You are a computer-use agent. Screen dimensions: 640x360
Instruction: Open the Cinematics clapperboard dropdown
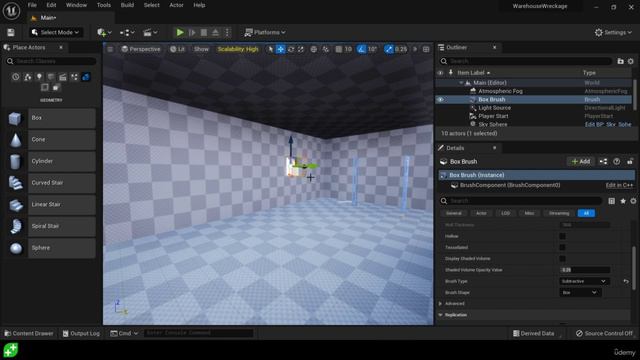pos(150,32)
